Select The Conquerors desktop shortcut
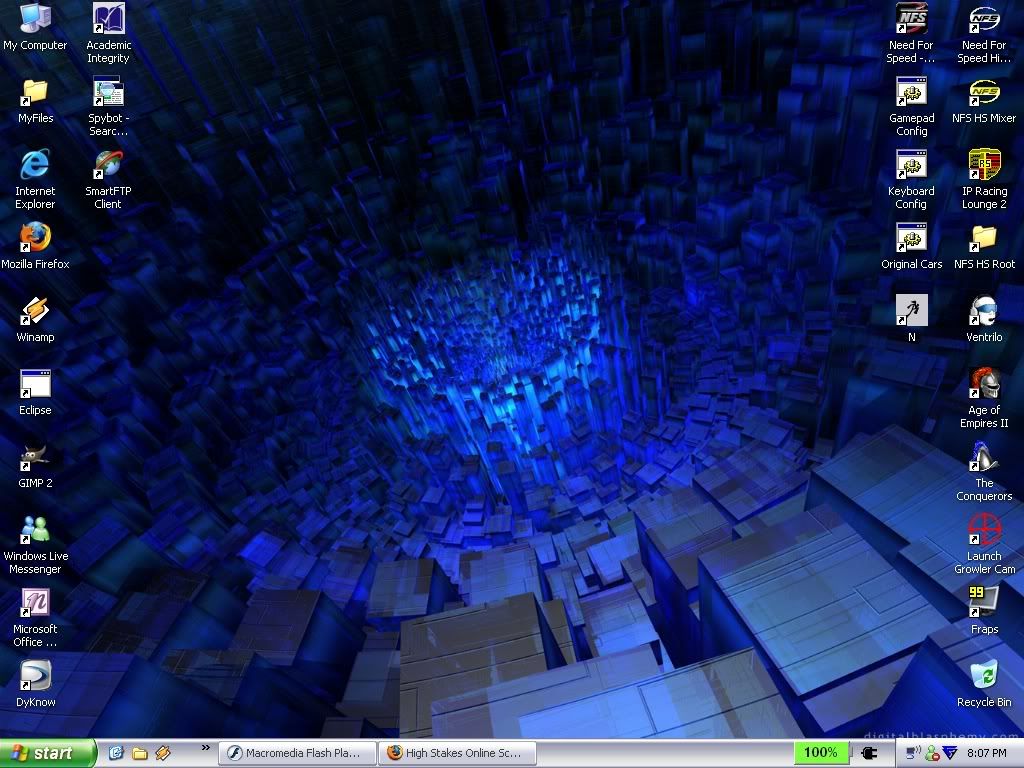The height and width of the screenshot is (768, 1024). tap(984, 472)
